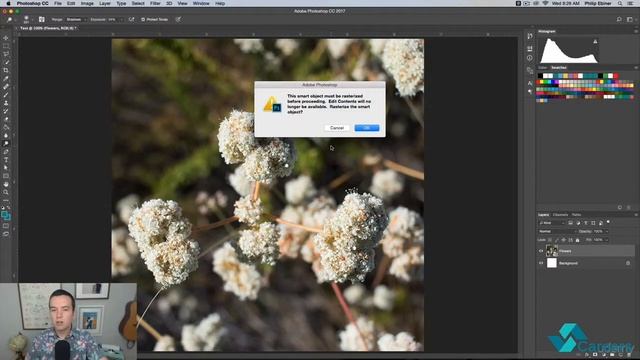
Task: Switch to the Channels tab
Action: tap(560, 215)
